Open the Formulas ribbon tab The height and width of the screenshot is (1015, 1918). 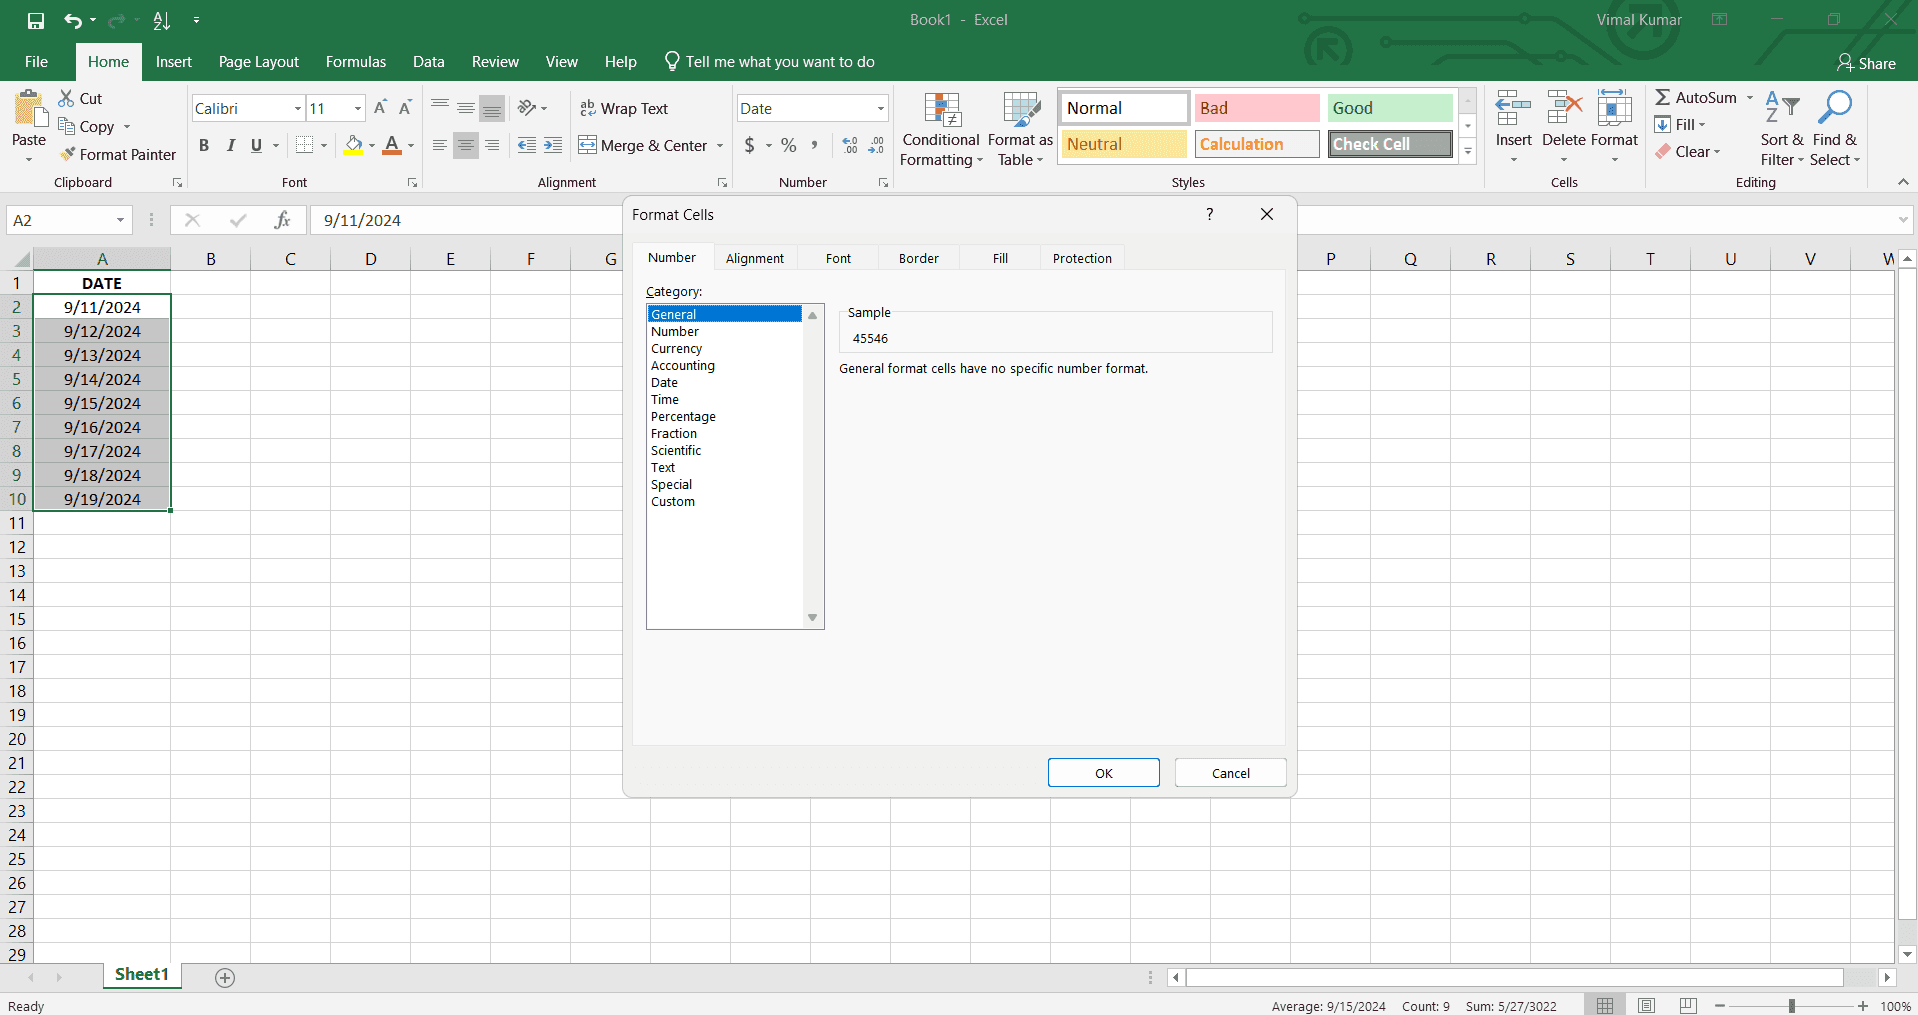point(355,61)
